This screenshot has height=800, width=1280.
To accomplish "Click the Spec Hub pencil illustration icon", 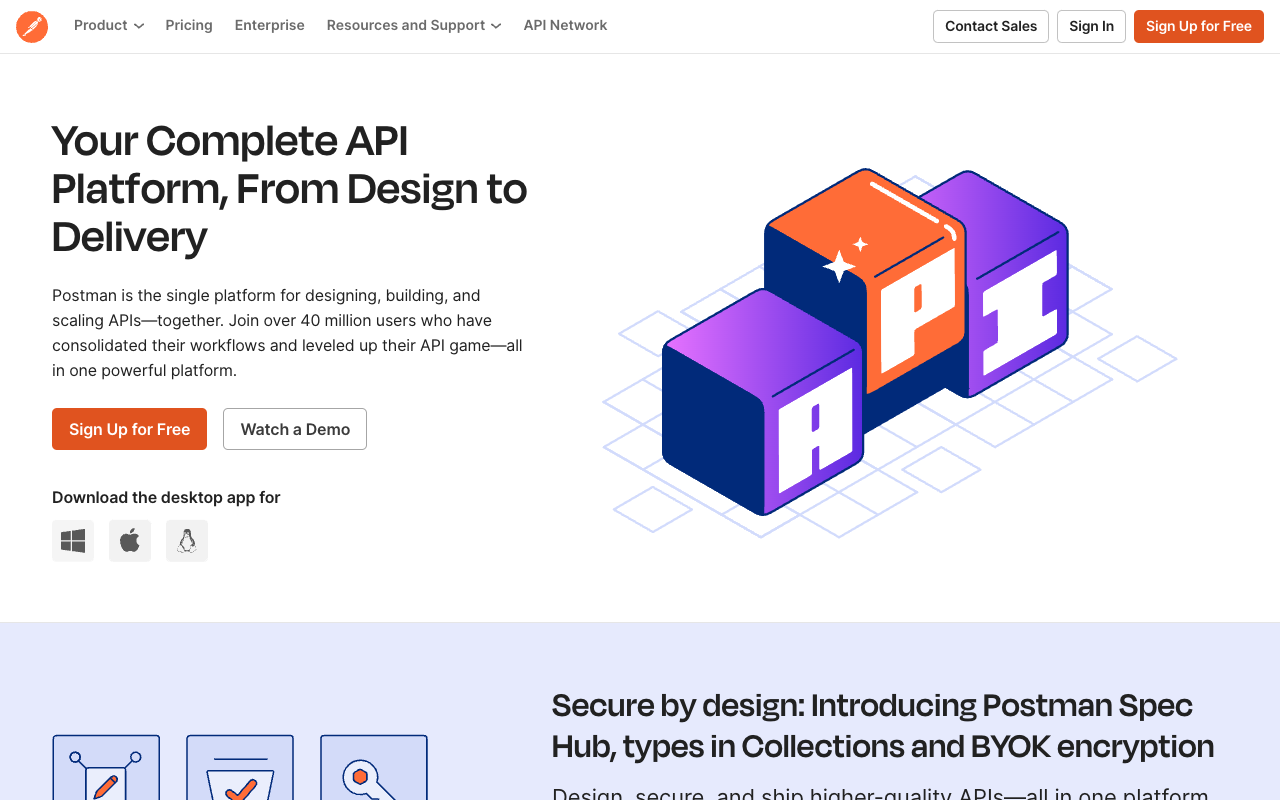I will tap(106, 768).
